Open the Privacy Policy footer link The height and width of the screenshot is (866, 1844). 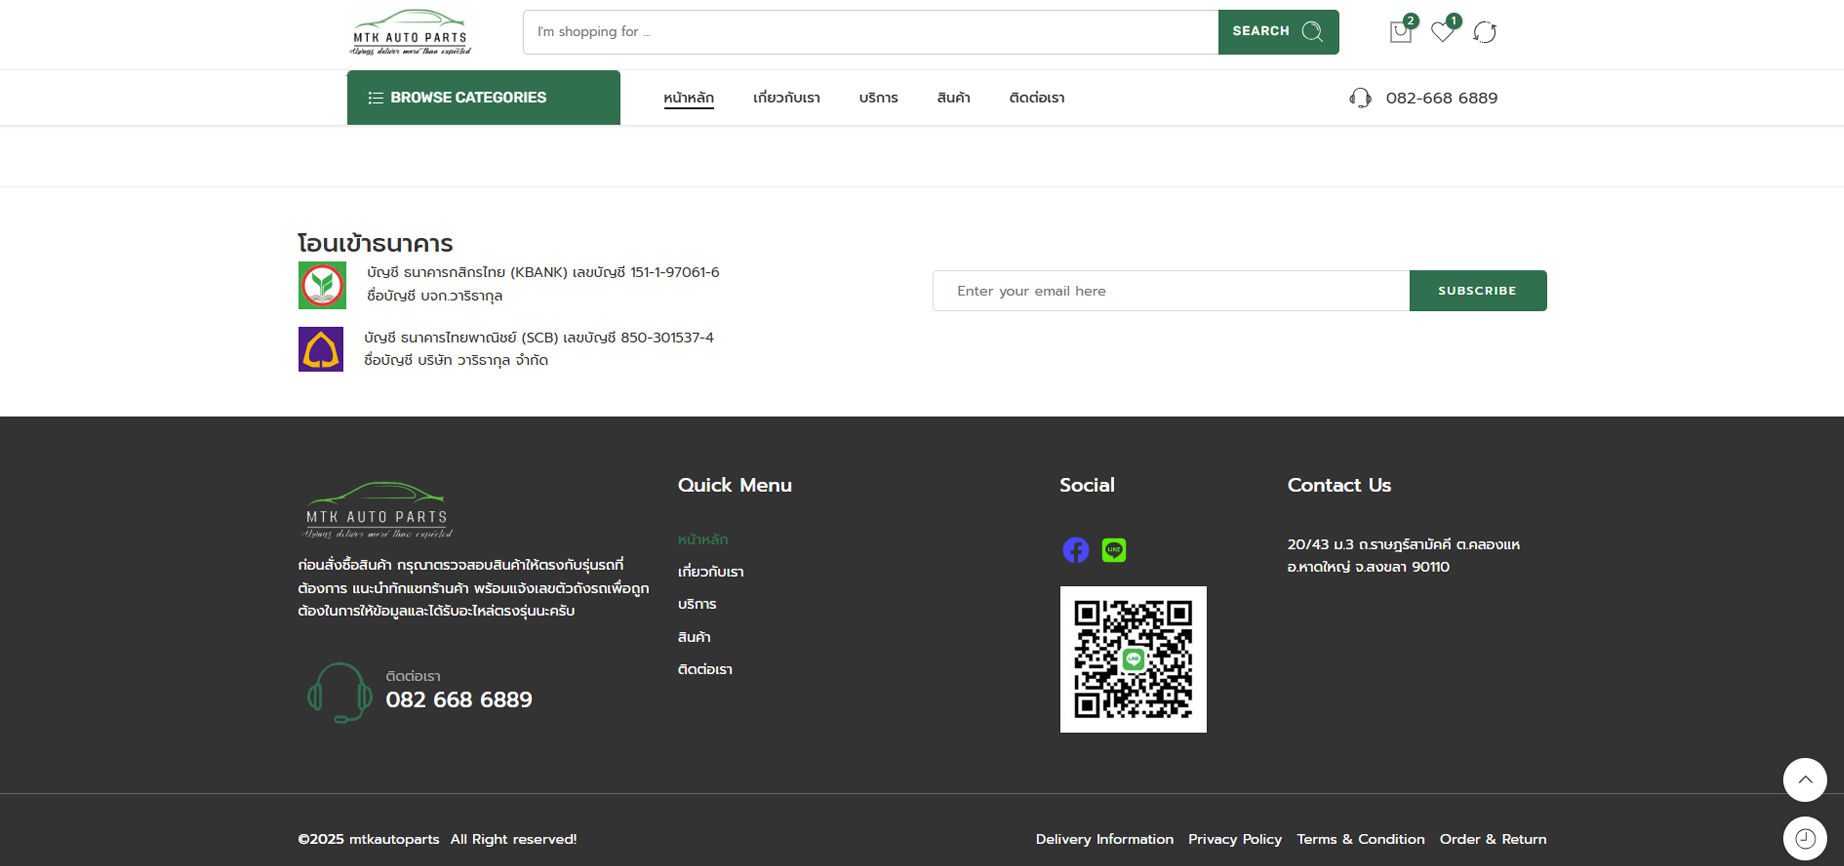click(1234, 839)
